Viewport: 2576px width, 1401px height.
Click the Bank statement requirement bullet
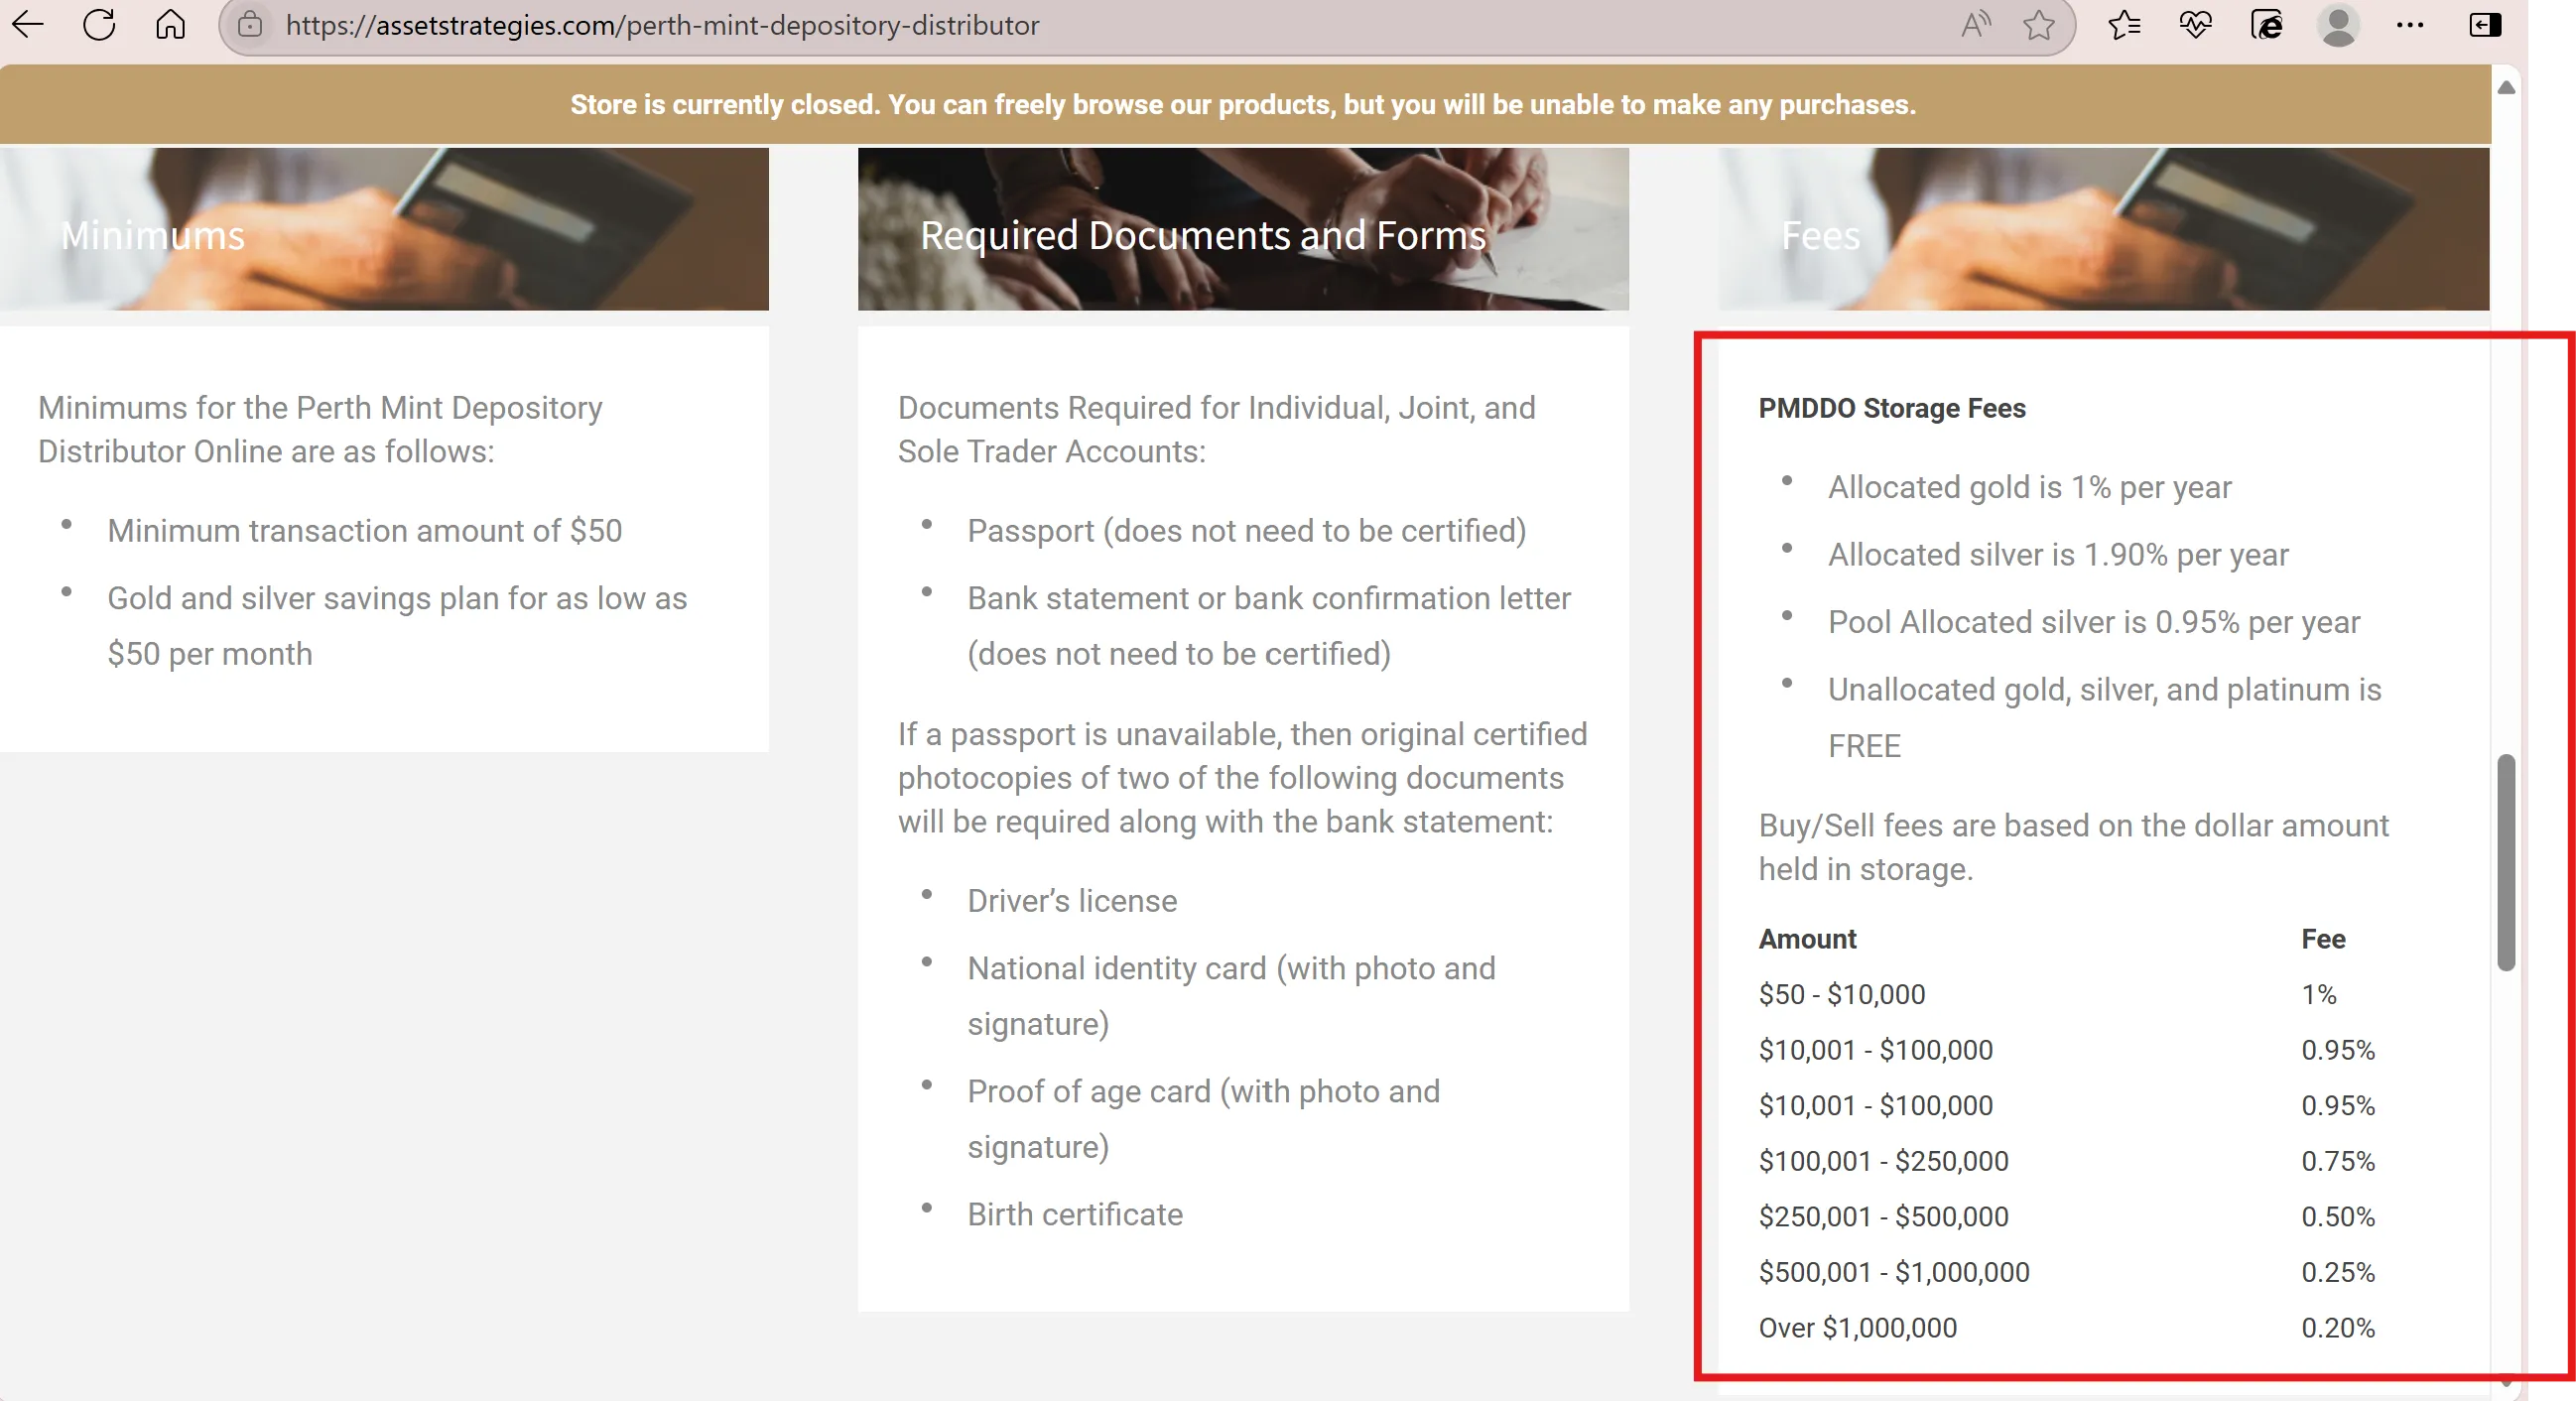(1269, 626)
